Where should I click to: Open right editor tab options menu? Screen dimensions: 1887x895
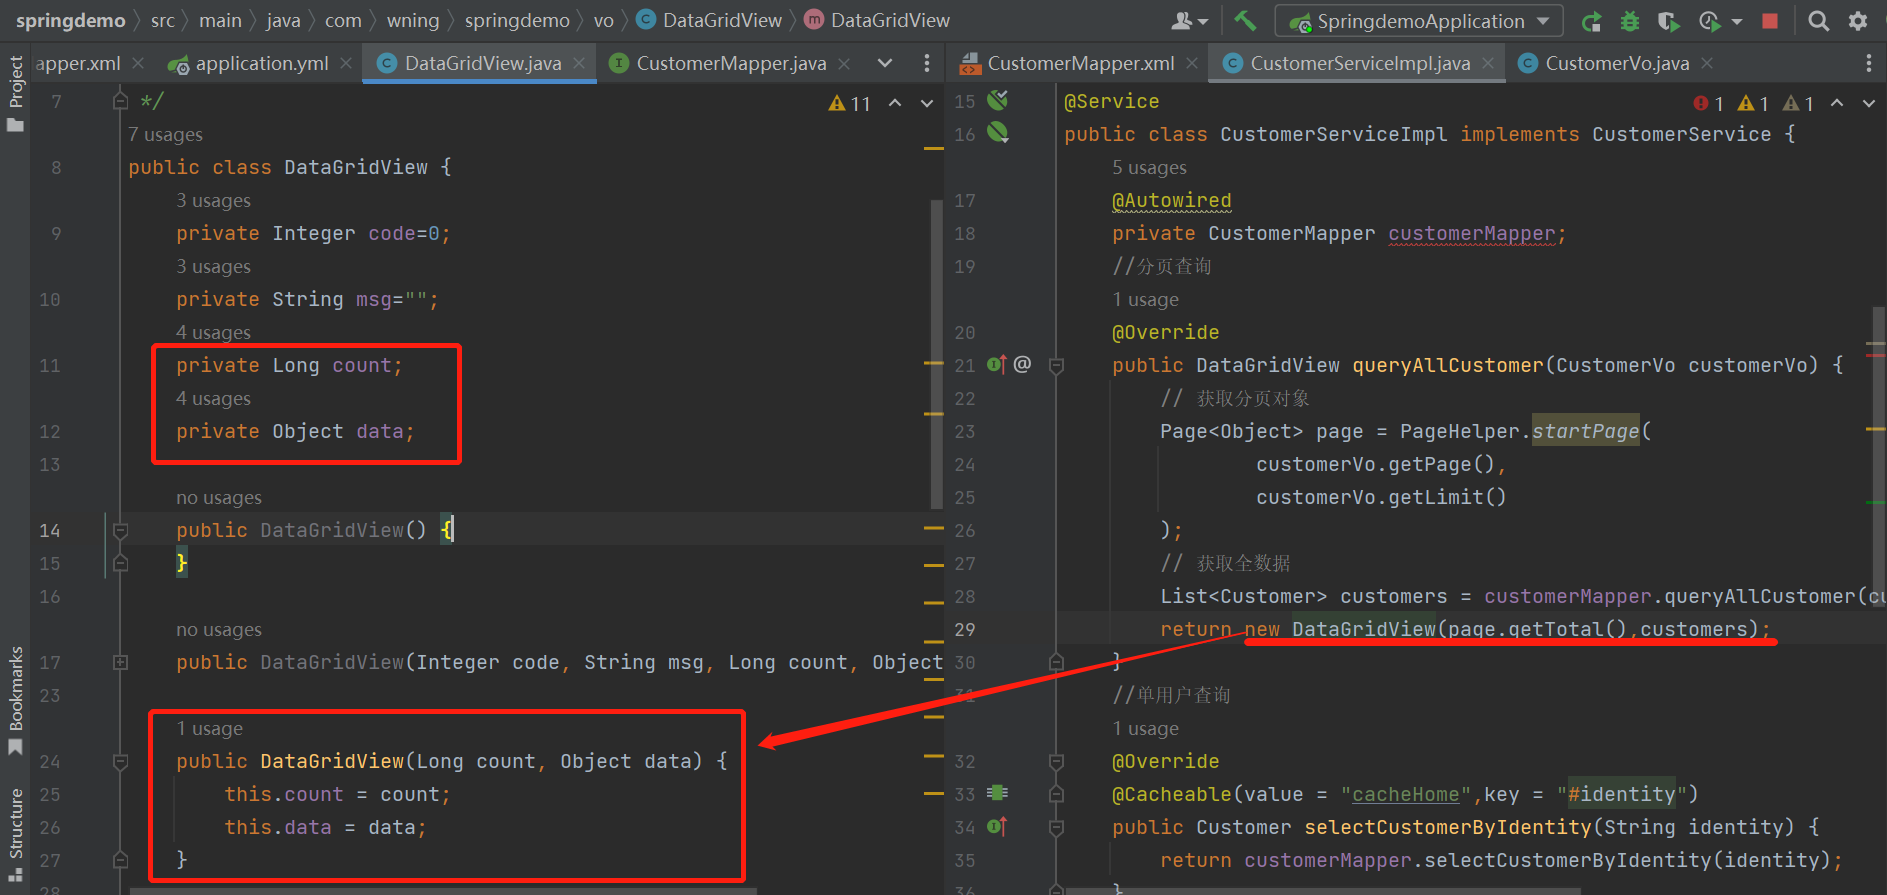coord(1869,63)
